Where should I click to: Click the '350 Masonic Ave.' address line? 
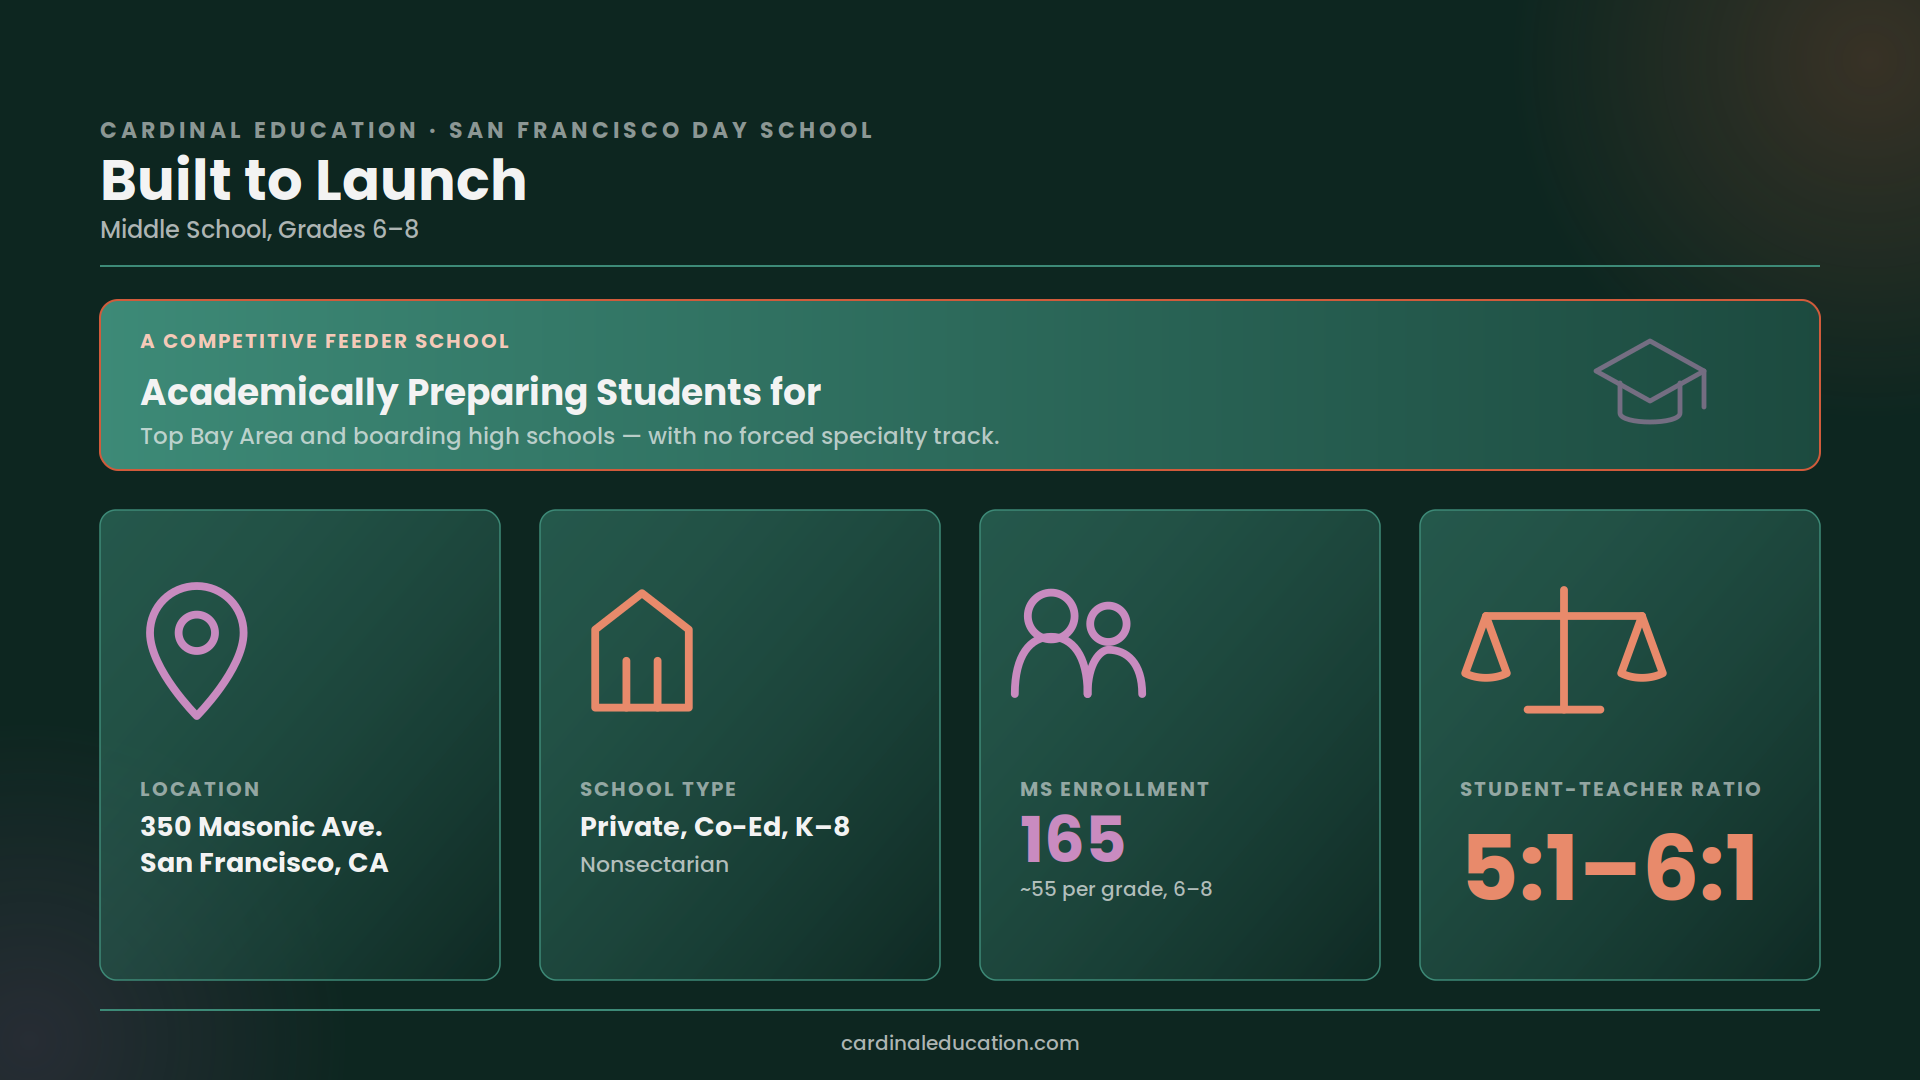tap(261, 827)
